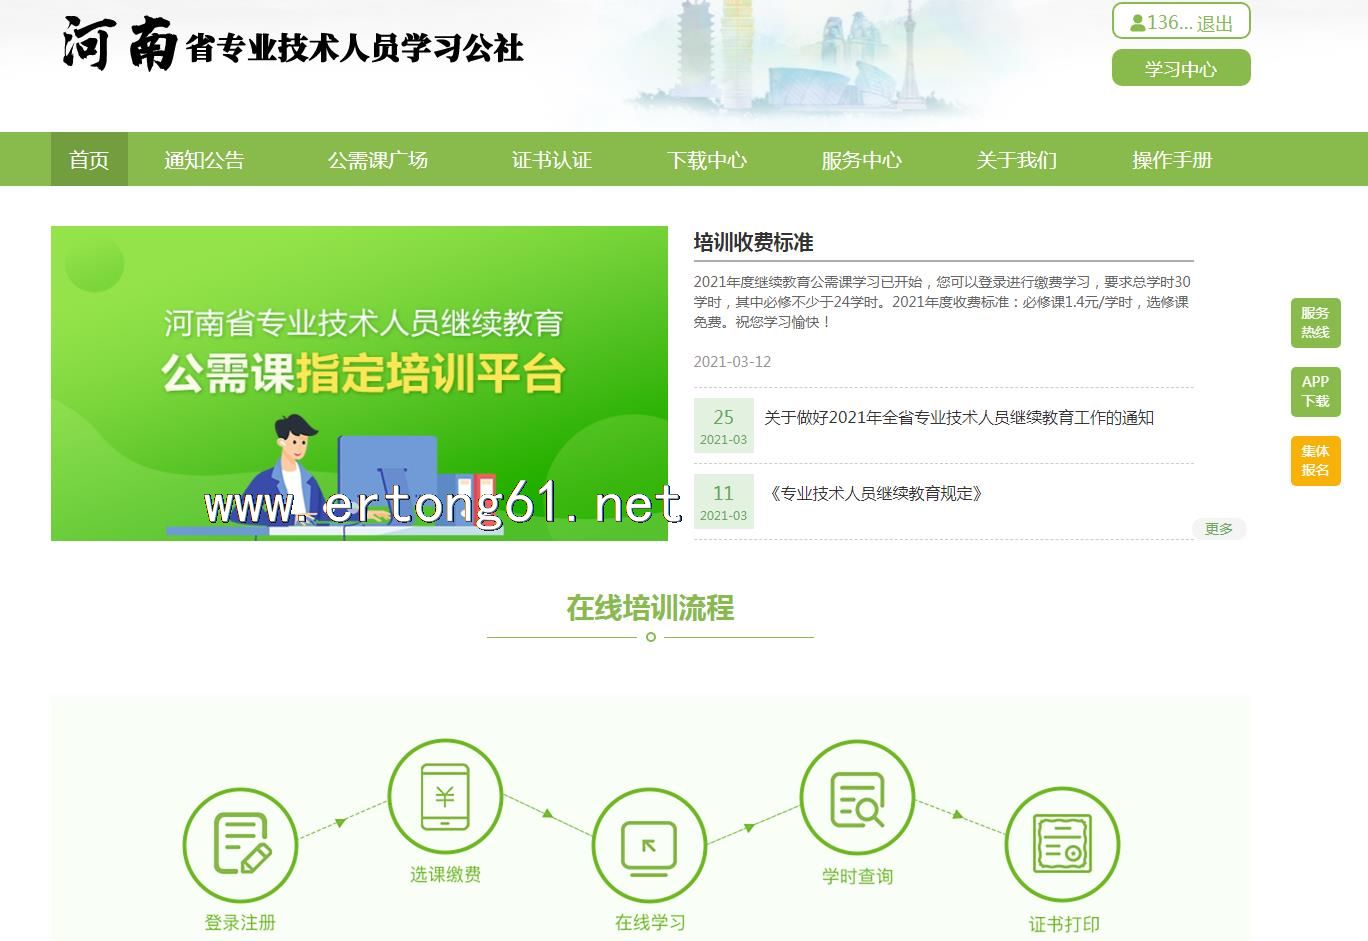Open the 通知公告 menu item
The height and width of the screenshot is (941, 1368).
pos(204,160)
